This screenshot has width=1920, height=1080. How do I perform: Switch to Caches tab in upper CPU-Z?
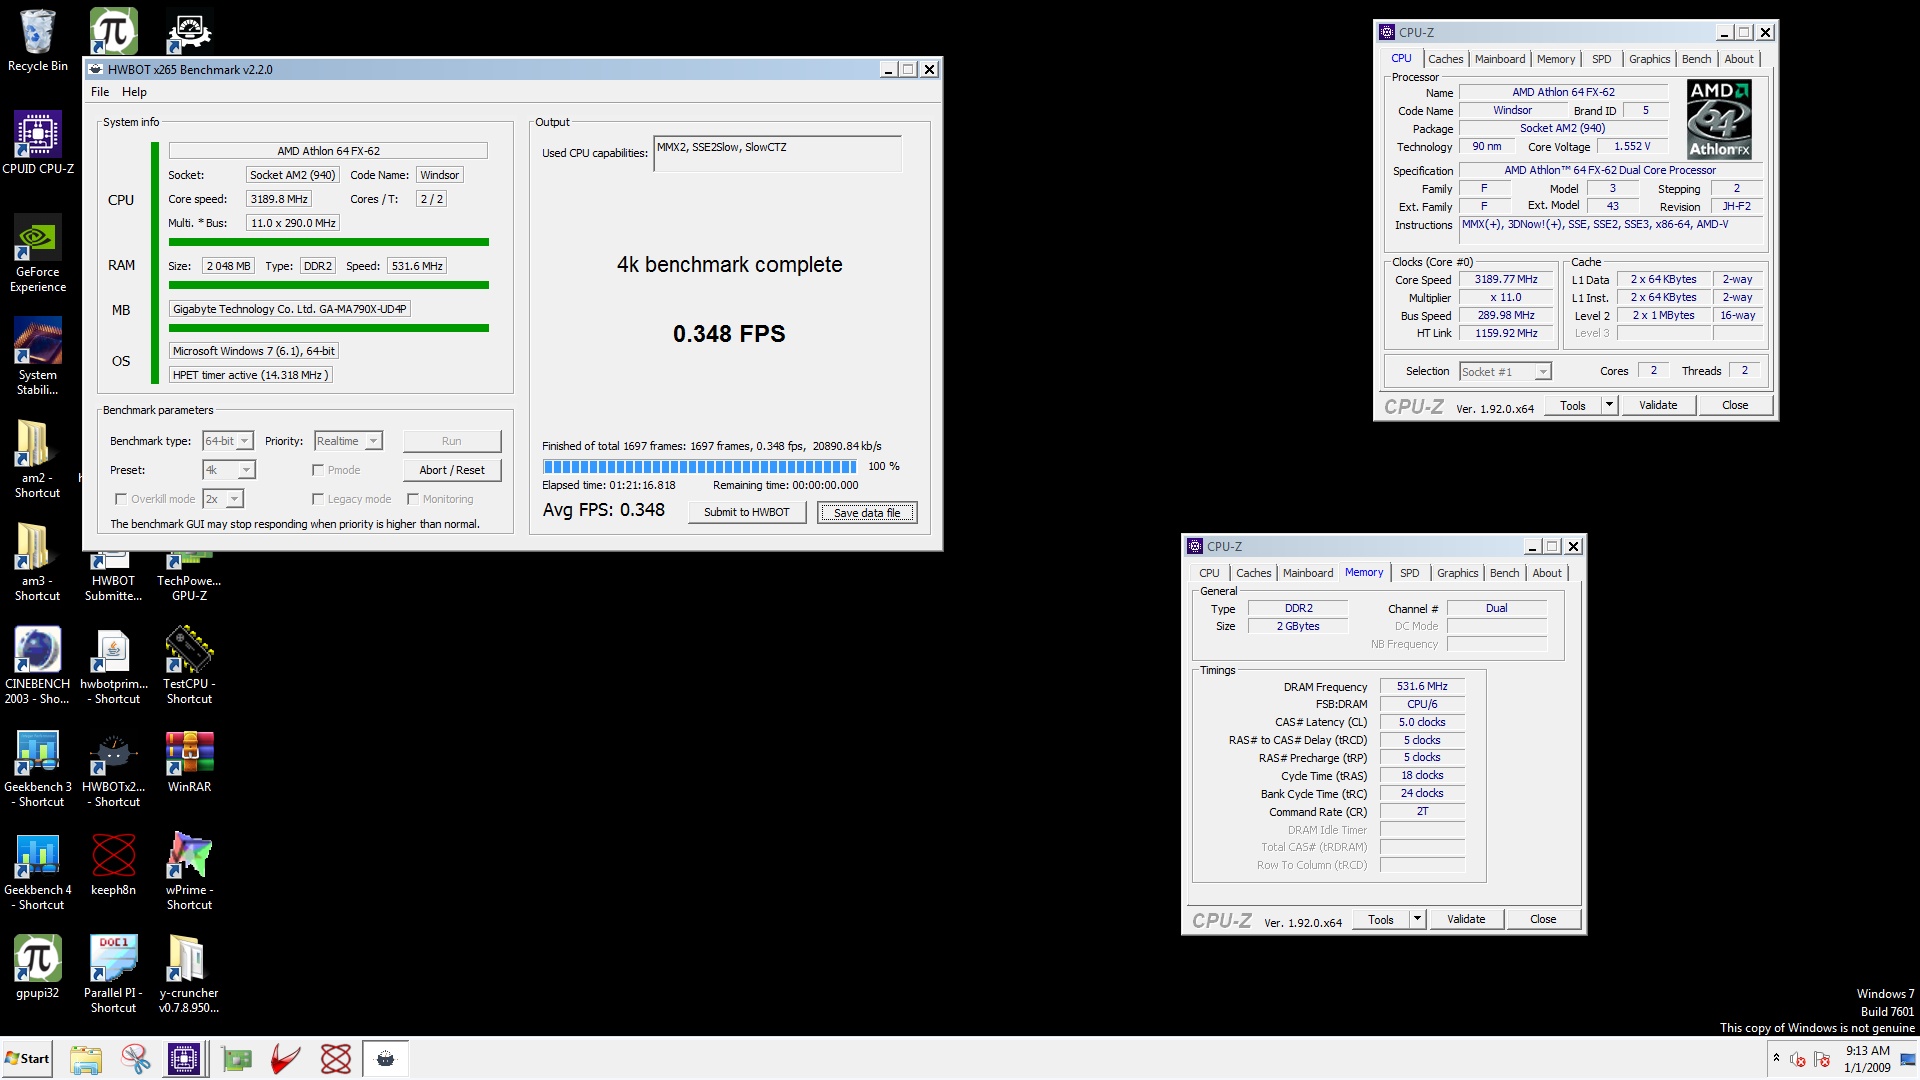click(1445, 59)
